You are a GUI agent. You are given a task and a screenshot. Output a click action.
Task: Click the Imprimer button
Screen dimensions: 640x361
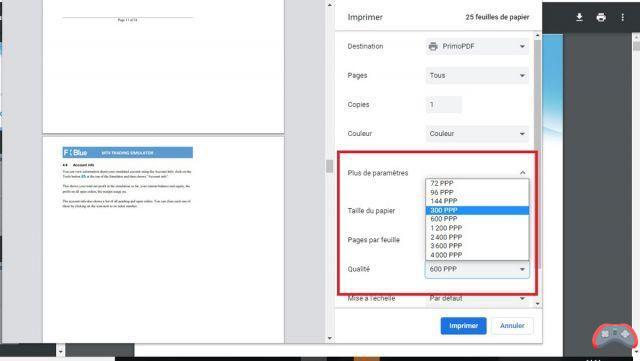pos(463,326)
